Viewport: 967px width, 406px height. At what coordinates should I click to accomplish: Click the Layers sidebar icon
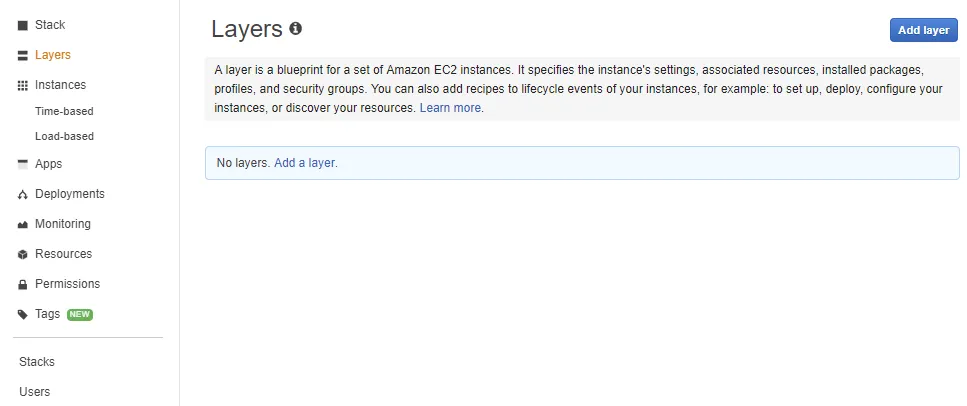[23, 55]
